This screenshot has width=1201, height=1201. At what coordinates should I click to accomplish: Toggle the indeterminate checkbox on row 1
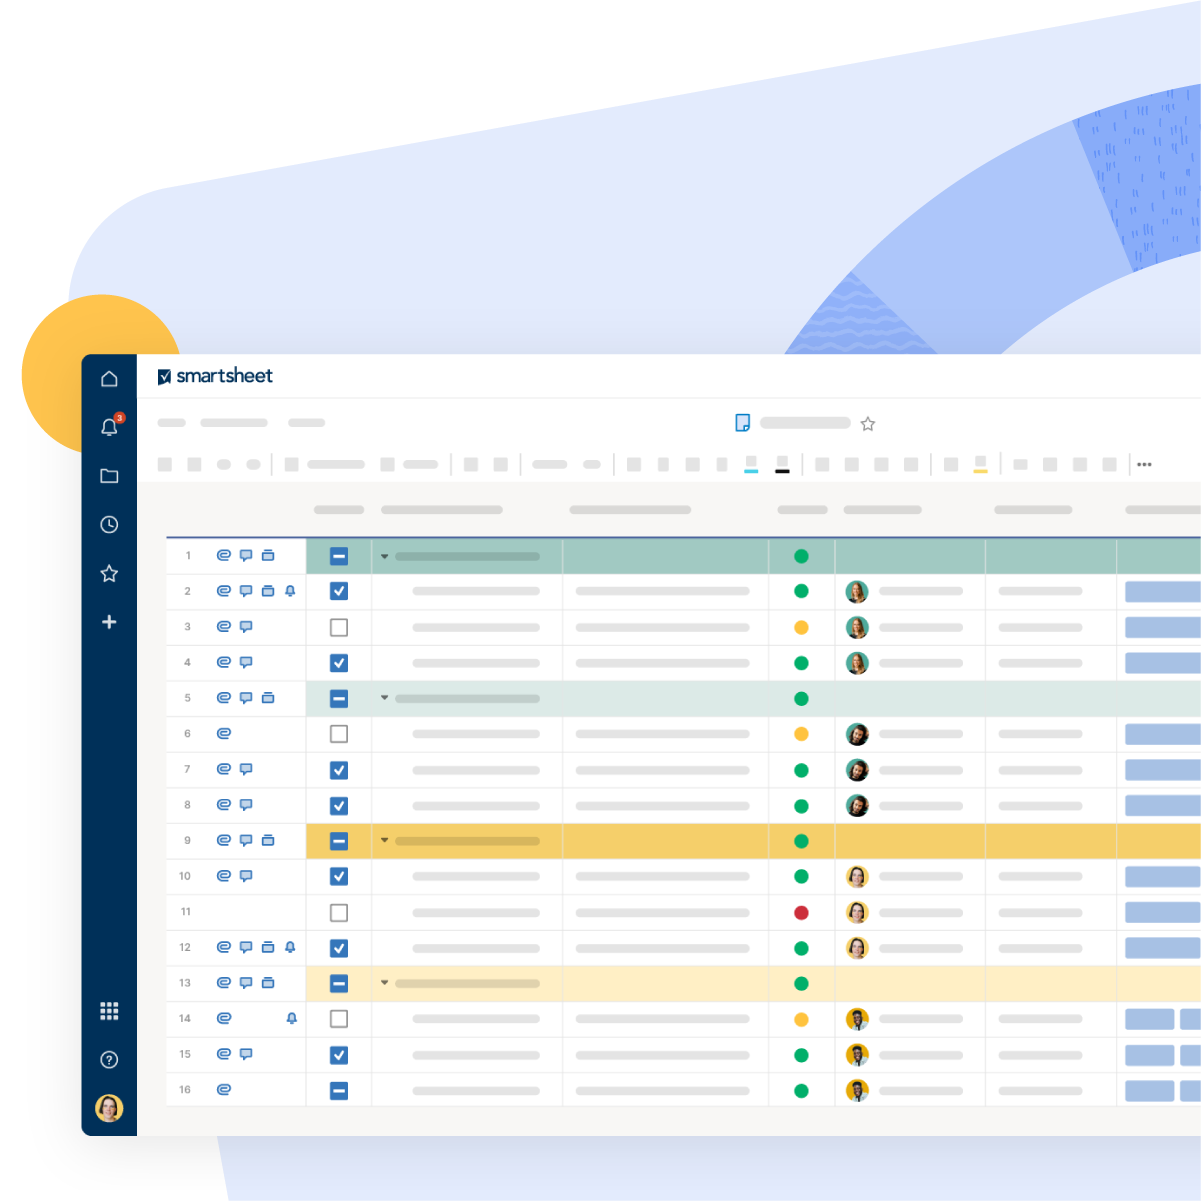[339, 556]
